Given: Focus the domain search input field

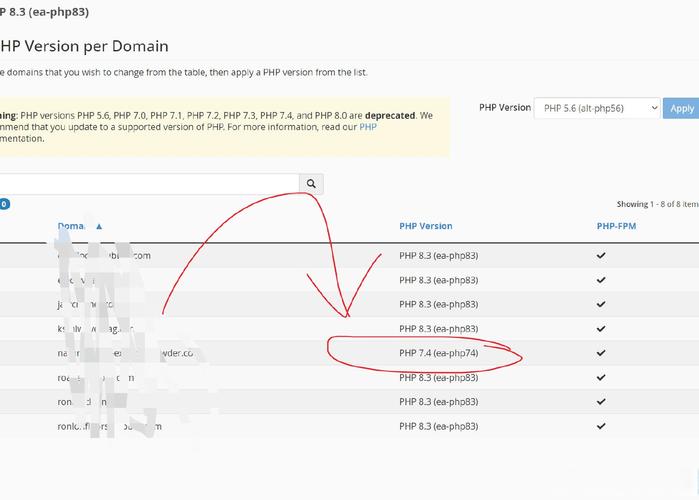Looking at the screenshot, I should point(150,184).
